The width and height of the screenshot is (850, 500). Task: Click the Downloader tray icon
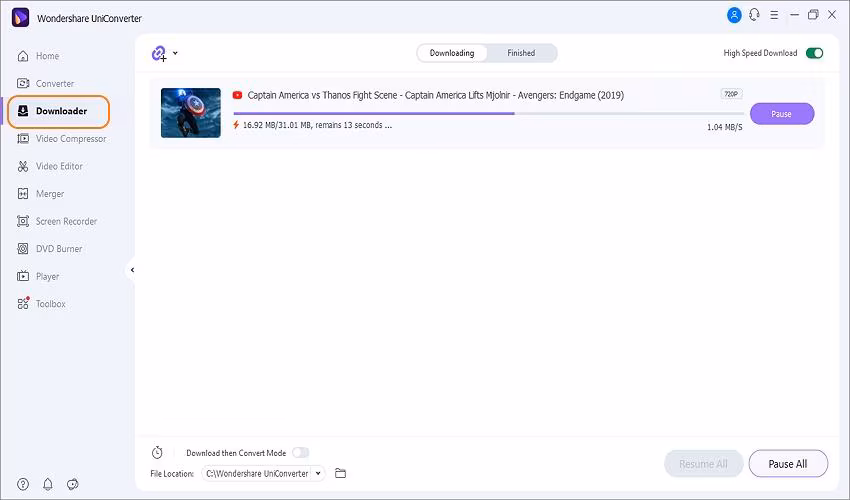point(23,111)
